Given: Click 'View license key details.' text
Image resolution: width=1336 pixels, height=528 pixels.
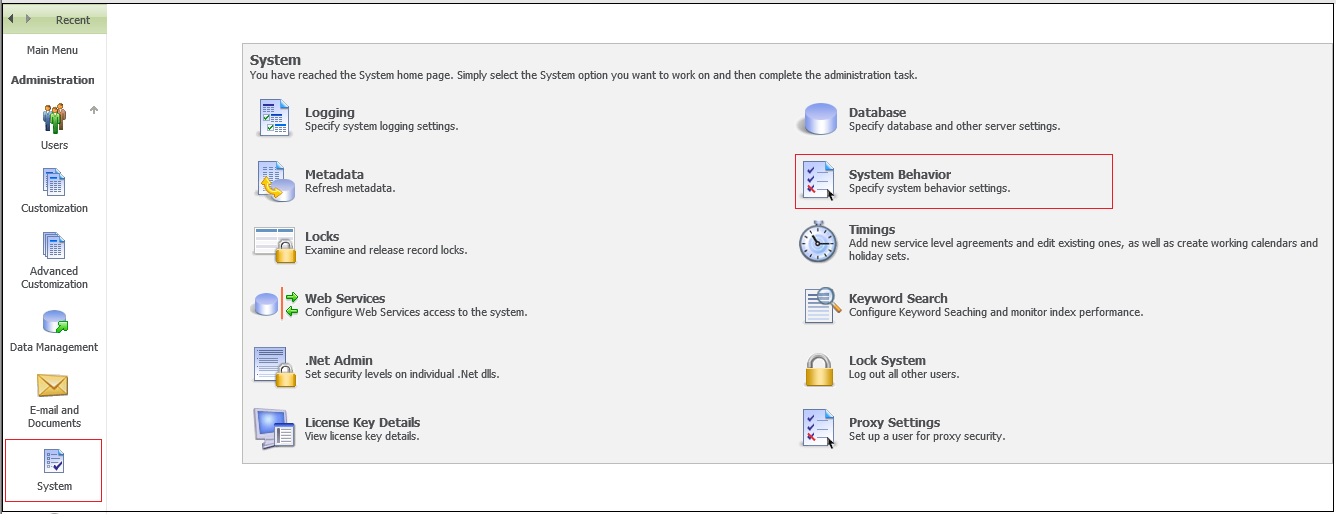Looking at the screenshot, I should pos(362,436).
